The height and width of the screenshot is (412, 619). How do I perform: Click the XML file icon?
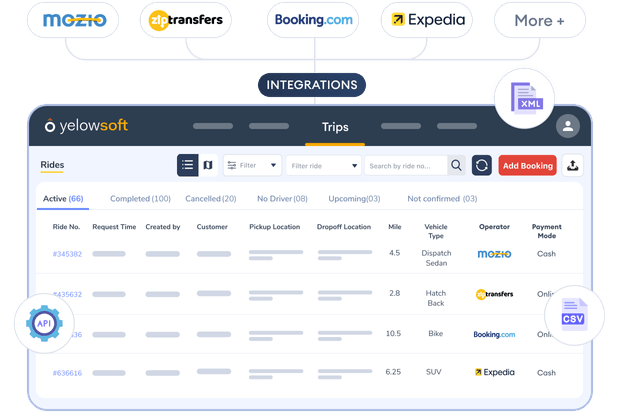point(525,98)
